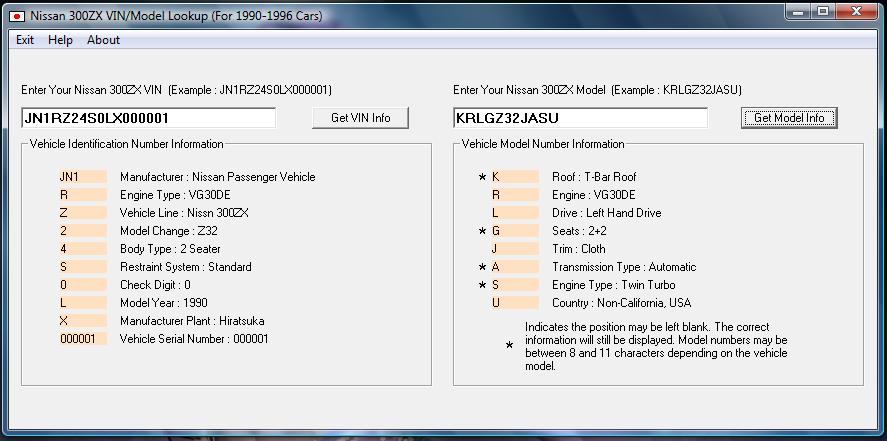Screen dimensions: 887x441
Task: Click the Get Model Info button
Action: pos(789,118)
